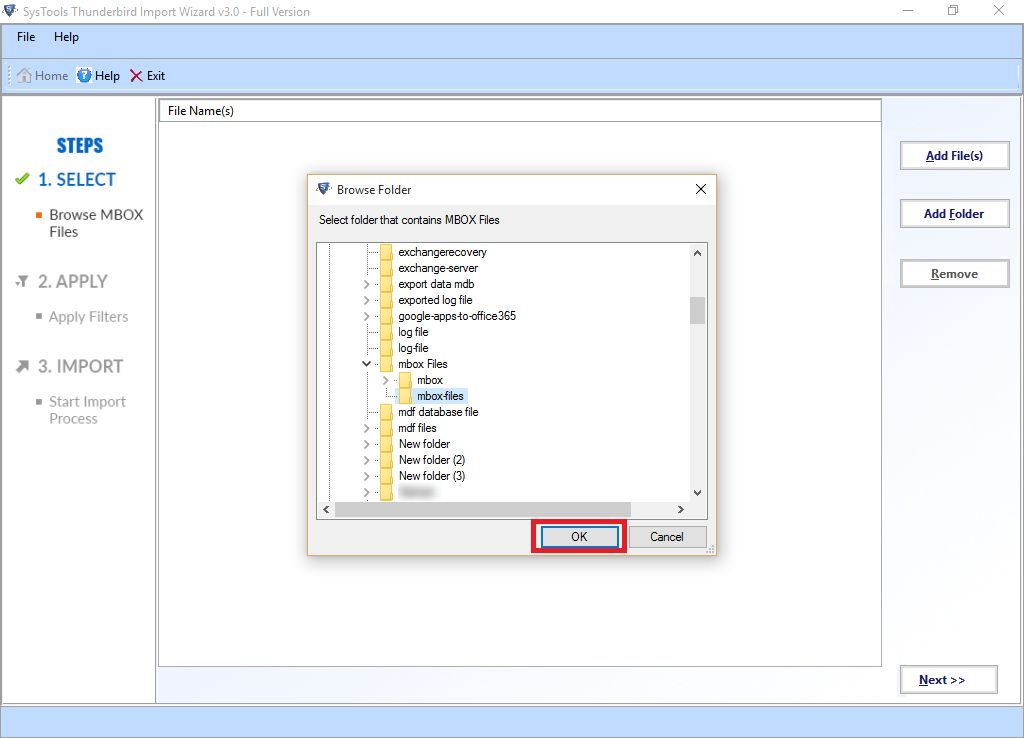Open the Help menu in menu bar

(x=66, y=37)
